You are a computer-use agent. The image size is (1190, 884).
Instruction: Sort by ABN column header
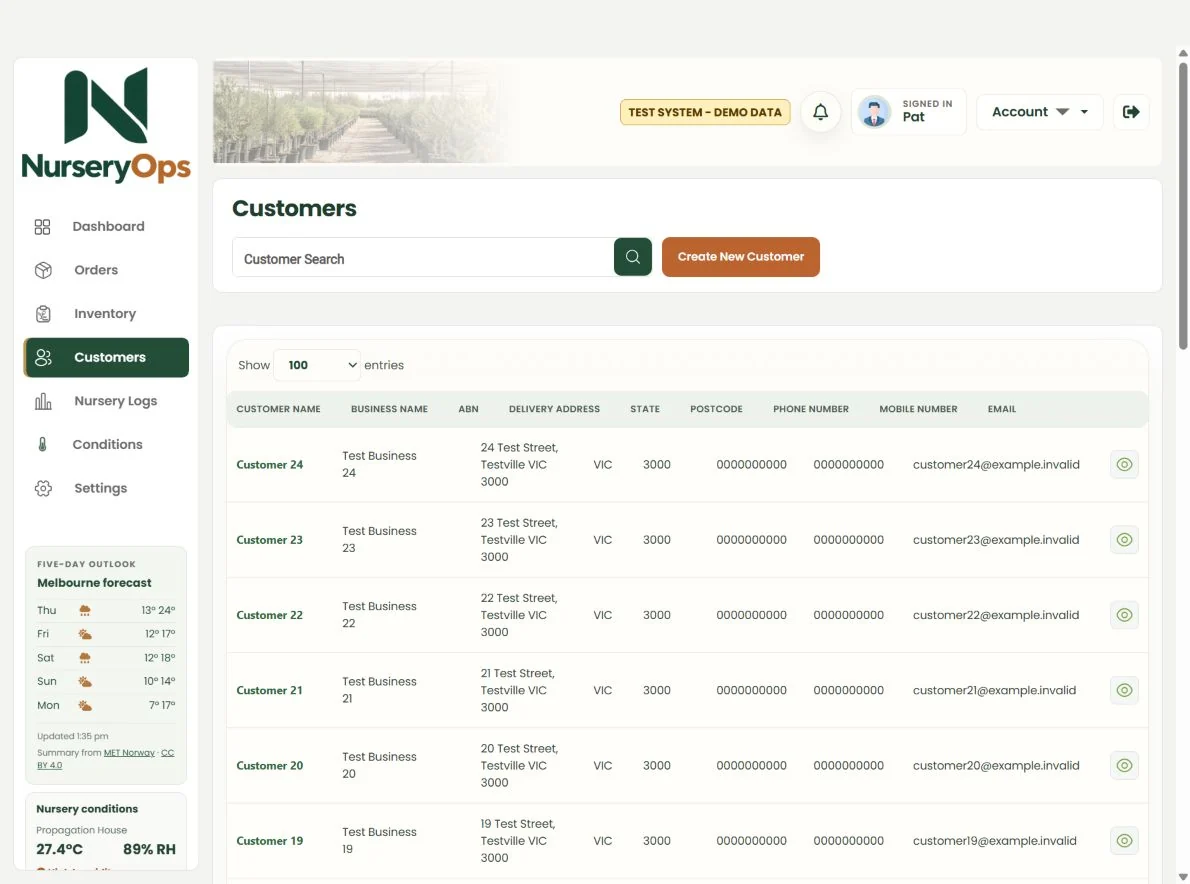click(x=468, y=409)
